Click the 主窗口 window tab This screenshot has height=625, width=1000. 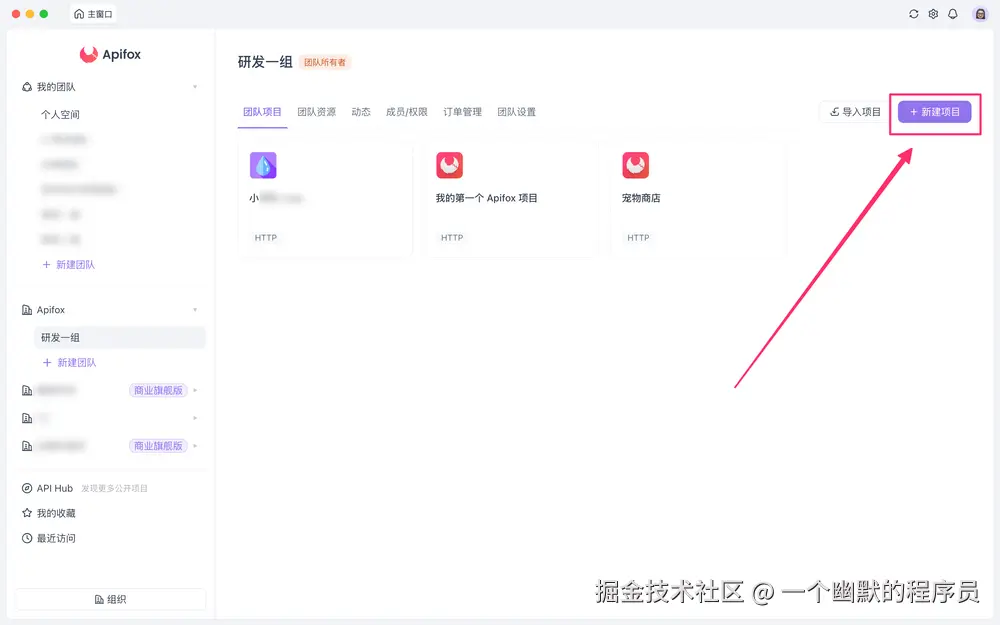[x=93, y=14]
